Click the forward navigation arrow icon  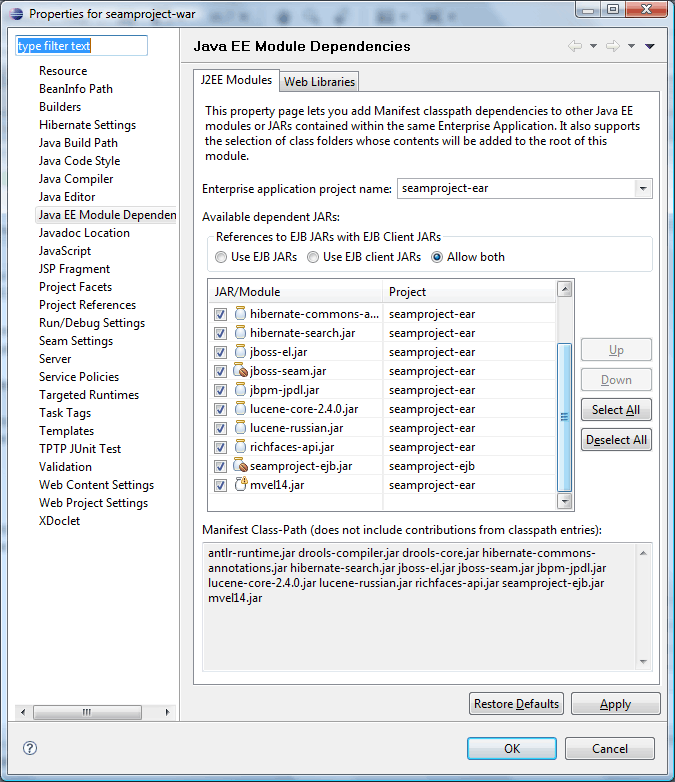click(x=613, y=46)
